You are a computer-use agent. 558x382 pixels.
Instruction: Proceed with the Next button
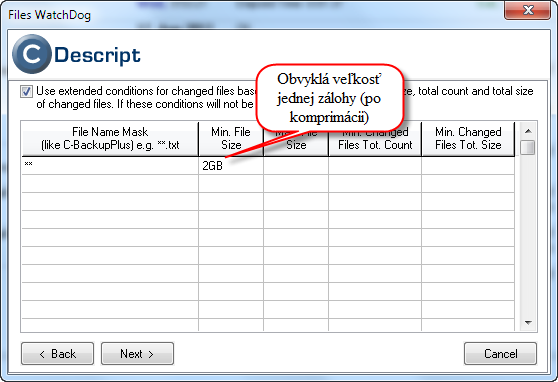tap(137, 354)
